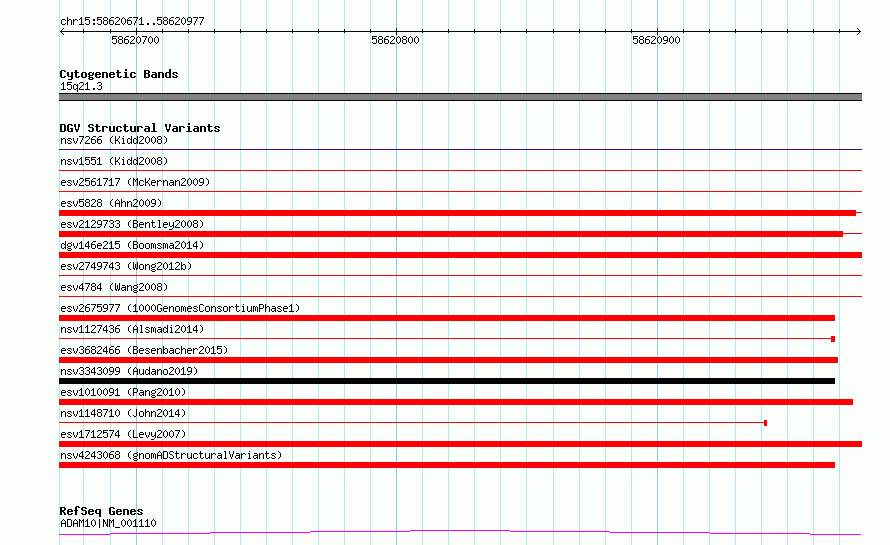Open variant nsv1551 (Kidd2008) label

click(114, 161)
